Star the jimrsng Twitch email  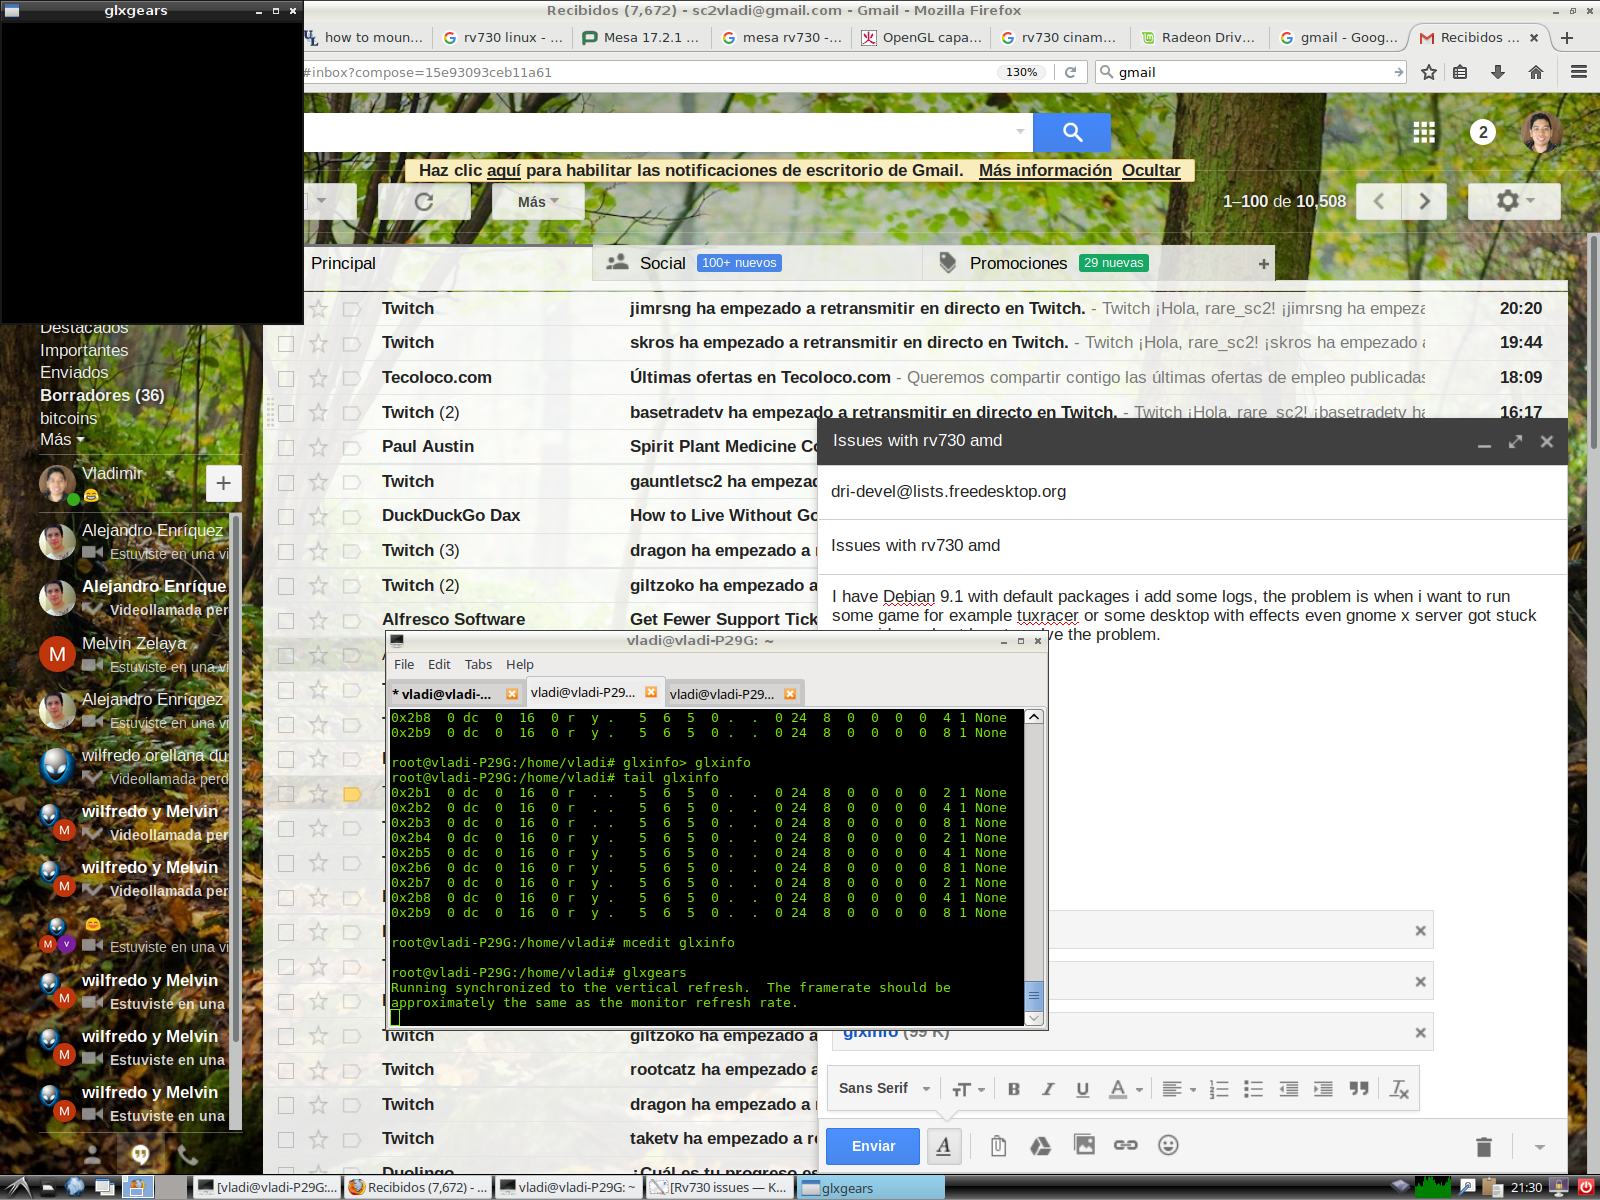(318, 309)
